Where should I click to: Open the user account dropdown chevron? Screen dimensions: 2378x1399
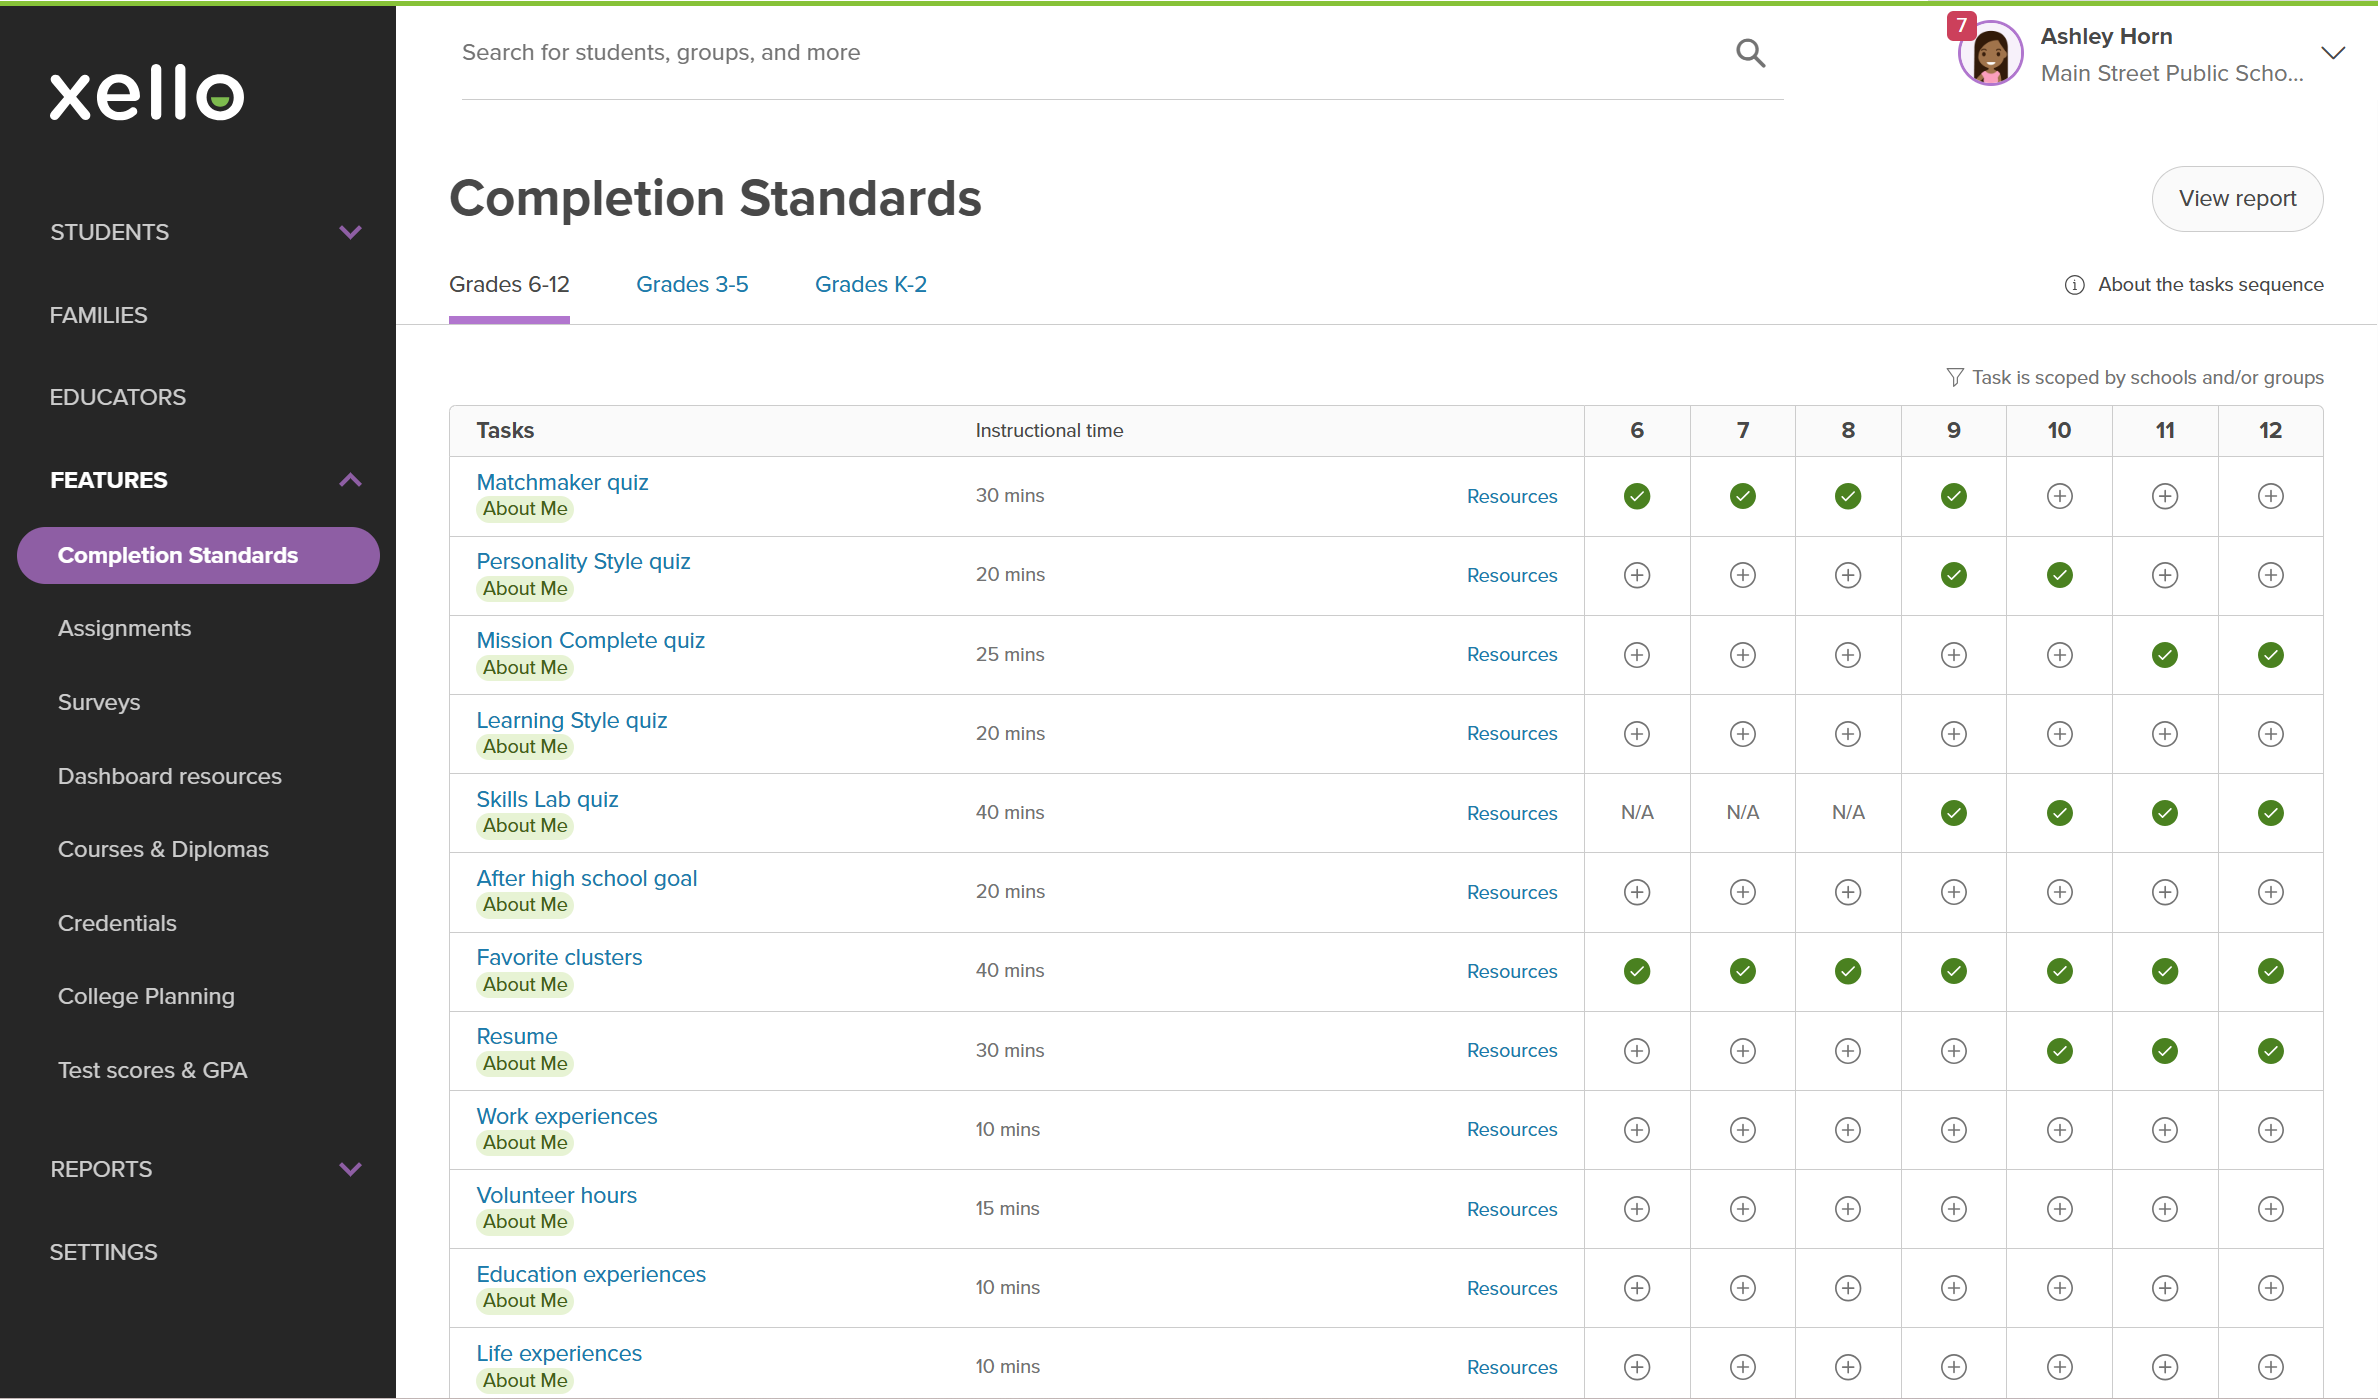pos(2333,54)
